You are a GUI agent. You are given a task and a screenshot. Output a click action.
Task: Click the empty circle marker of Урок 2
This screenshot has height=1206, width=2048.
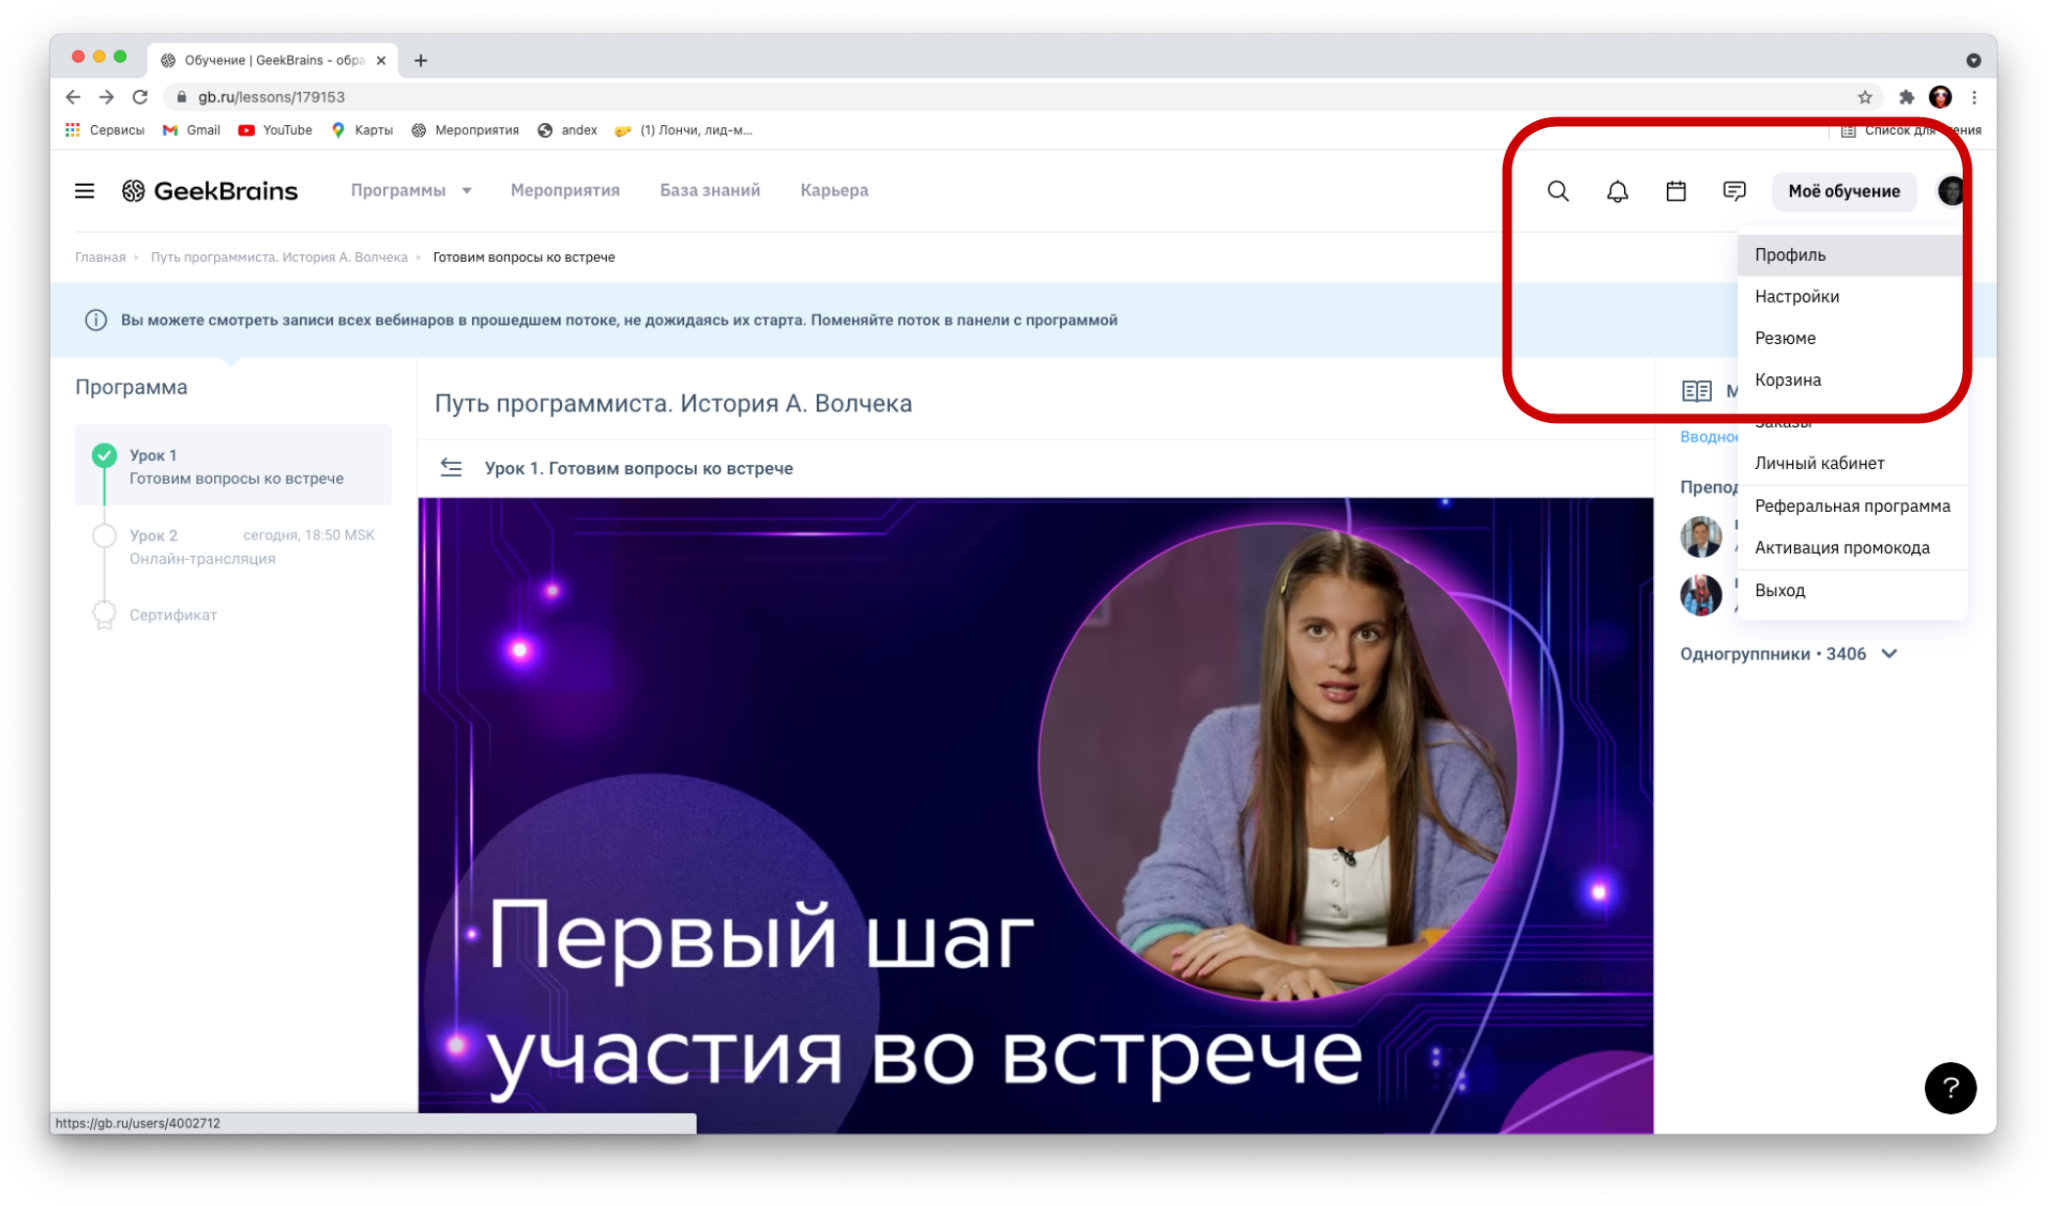[104, 536]
